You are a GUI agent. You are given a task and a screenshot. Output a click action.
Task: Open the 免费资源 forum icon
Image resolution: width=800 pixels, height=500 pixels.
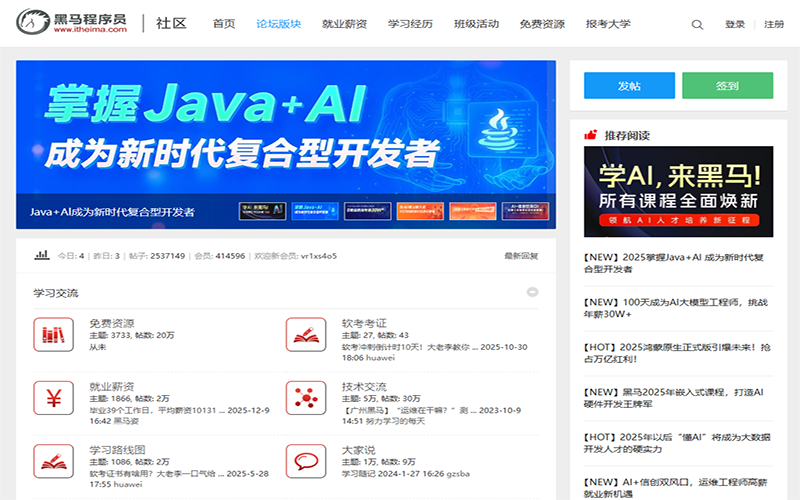(52, 336)
